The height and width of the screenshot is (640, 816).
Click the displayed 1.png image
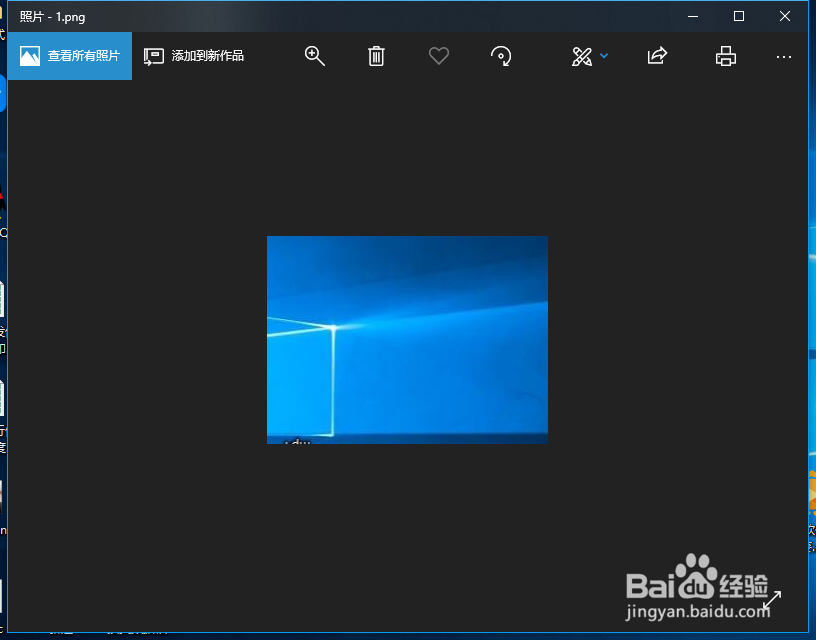tap(407, 340)
